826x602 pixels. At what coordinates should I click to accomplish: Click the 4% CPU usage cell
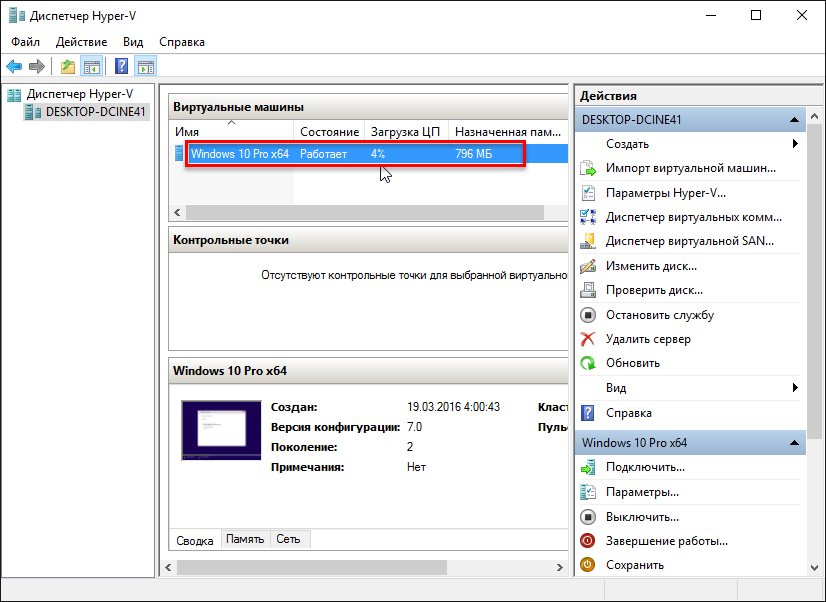click(x=378, y=154)
